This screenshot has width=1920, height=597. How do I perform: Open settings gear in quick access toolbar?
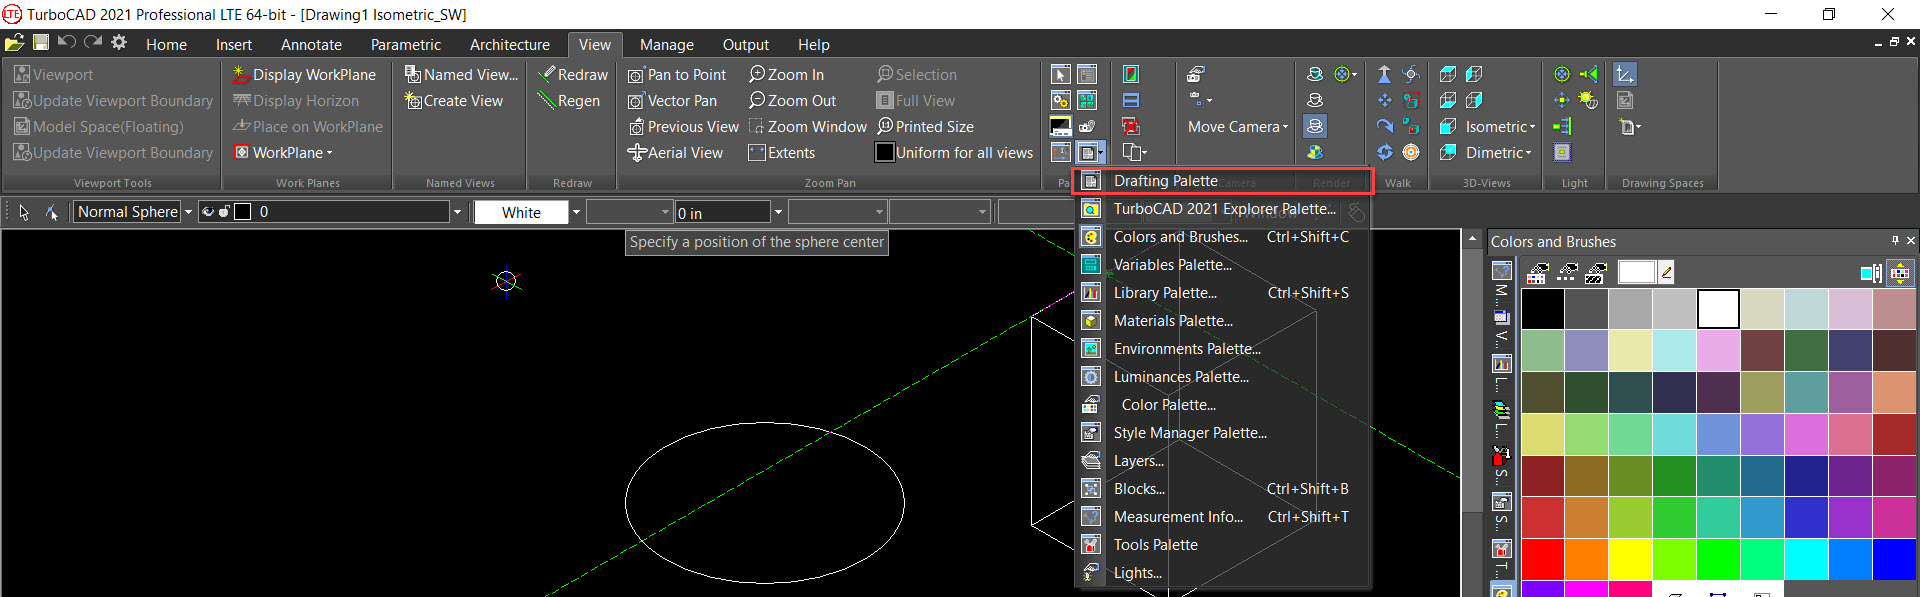(119, 42)
